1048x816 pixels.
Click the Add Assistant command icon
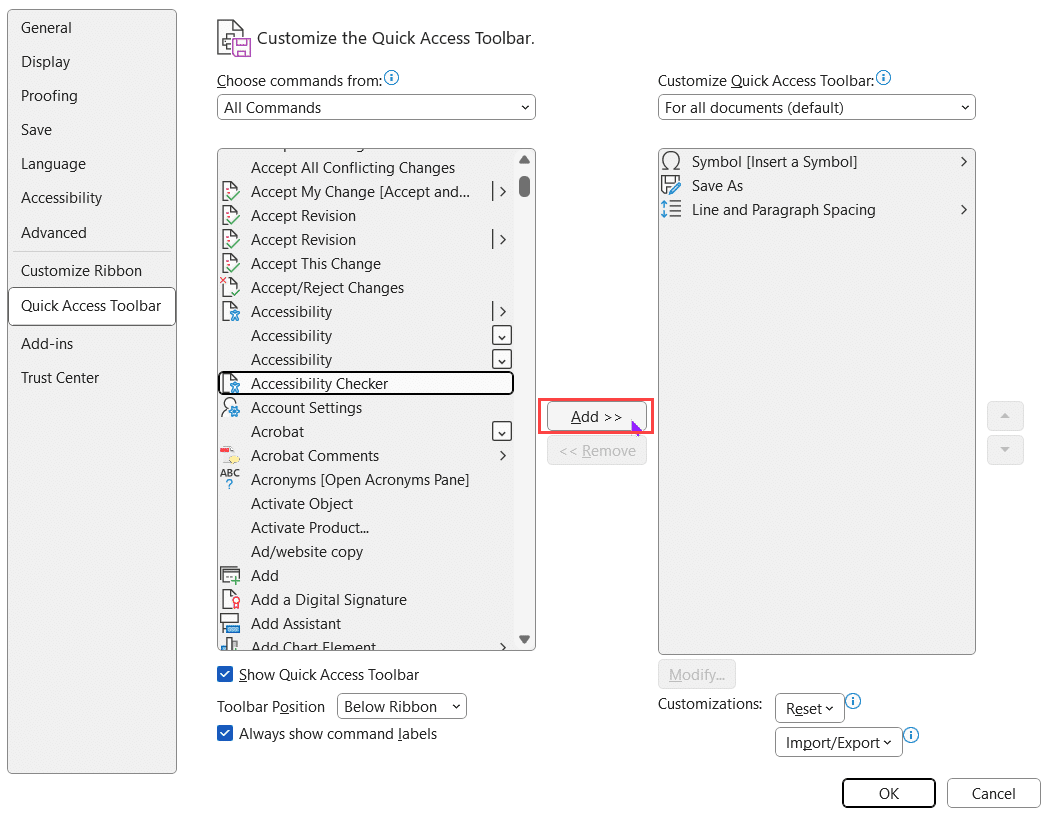(231, 623)
